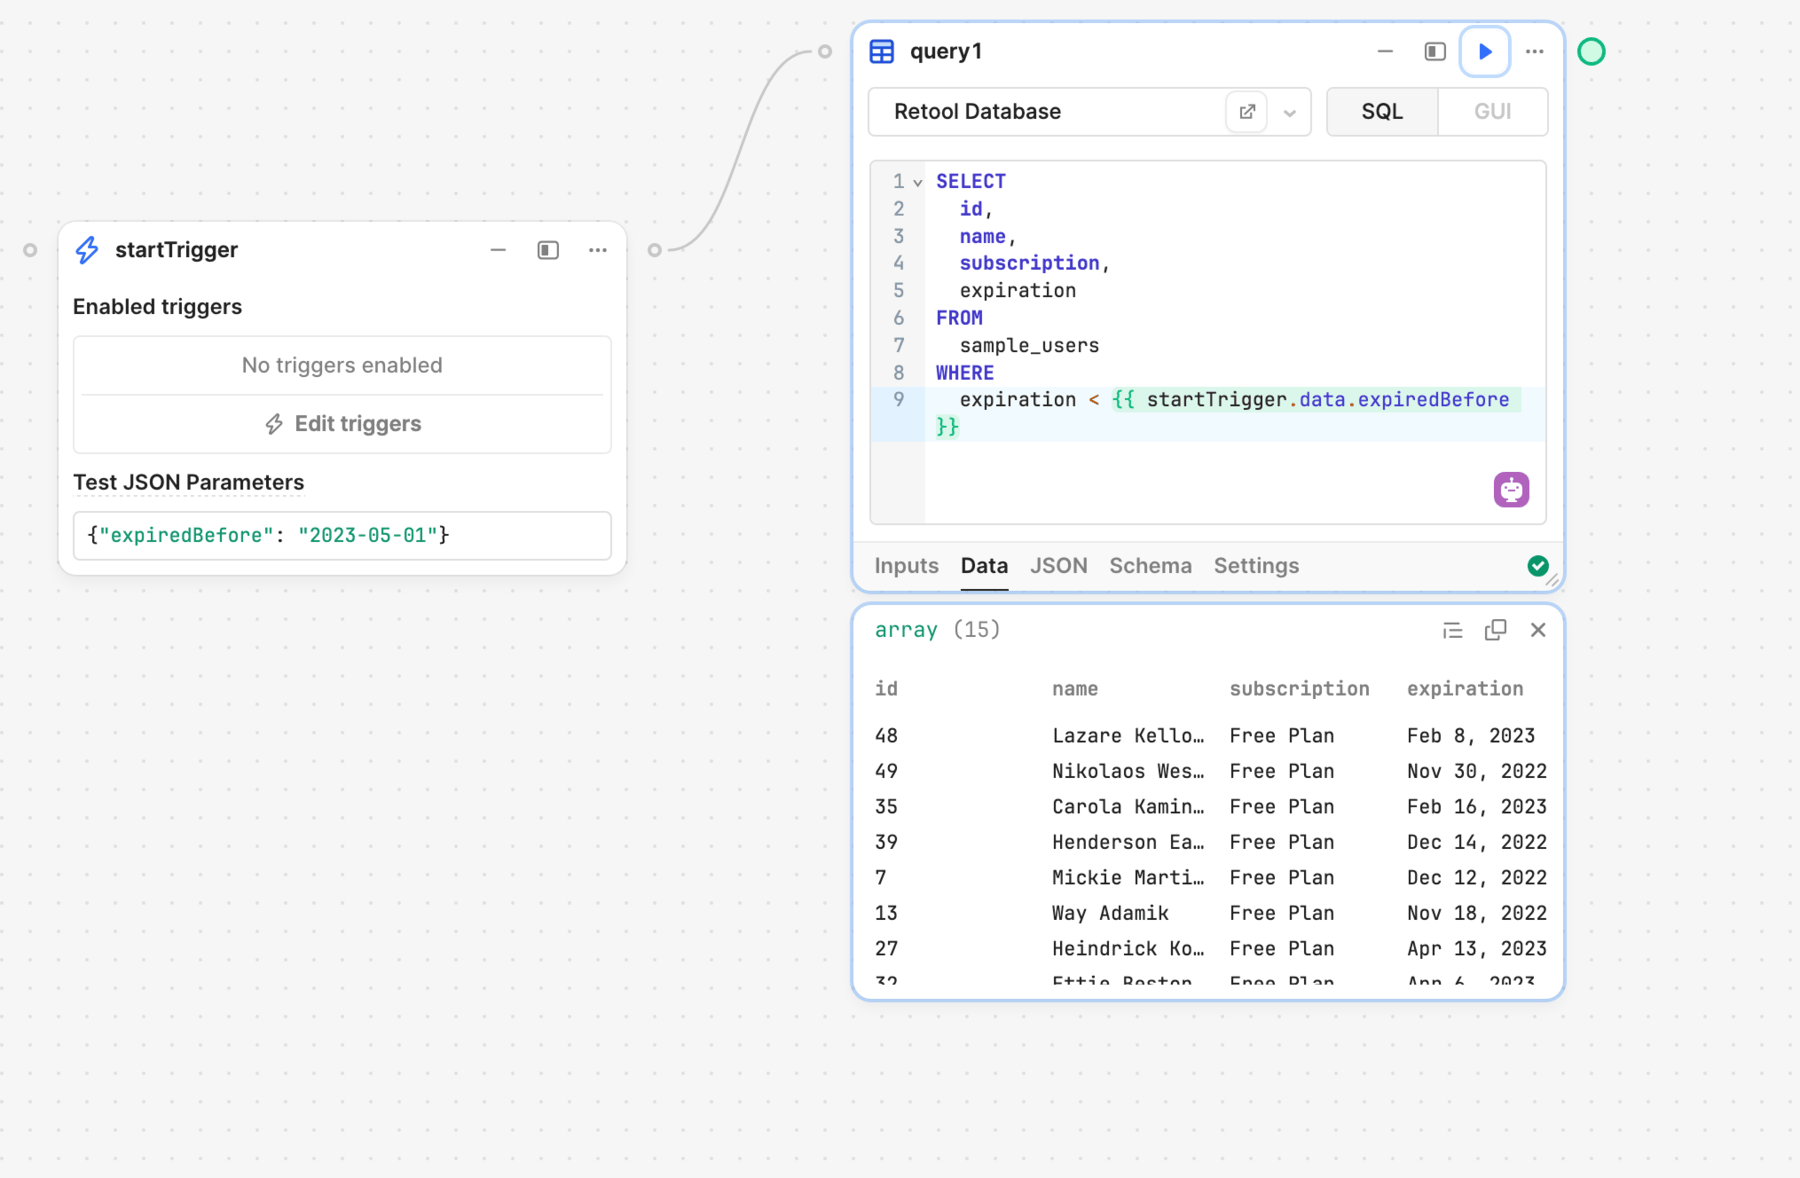Run query1 with the play button
The width and height of the screenshot is (1800, 1178).
coord(1485,51)
